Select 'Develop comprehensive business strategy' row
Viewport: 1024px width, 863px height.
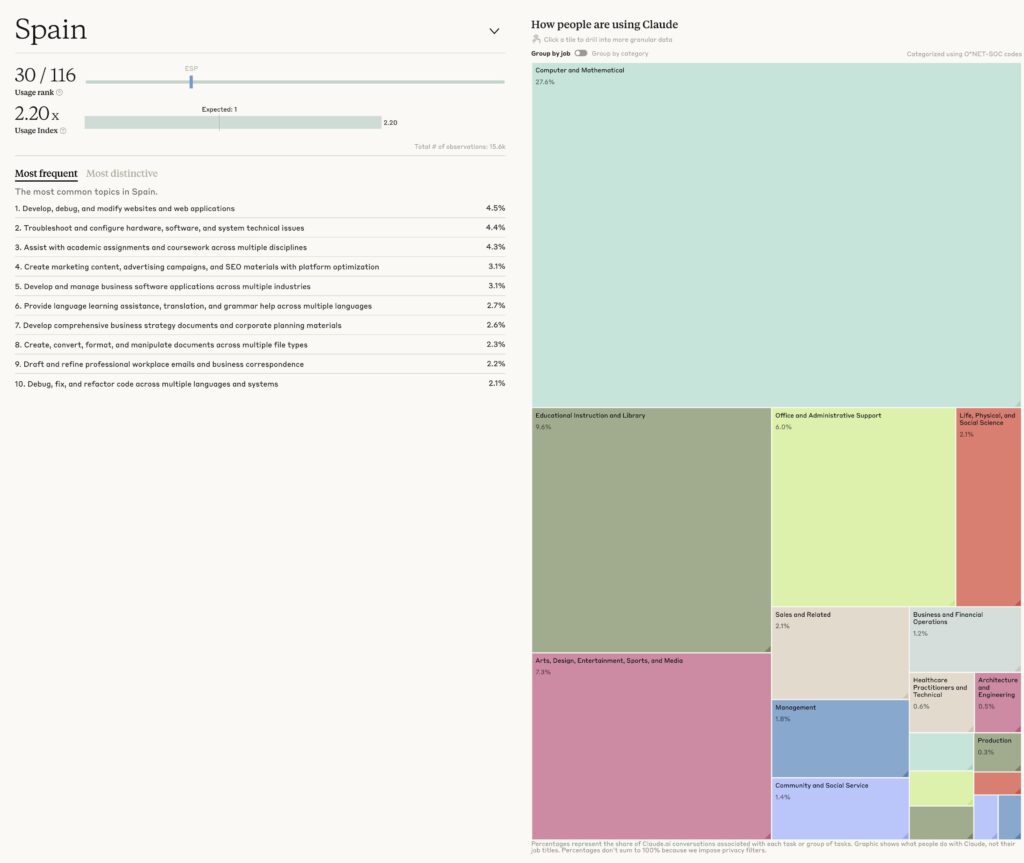[x=260, y=325]
